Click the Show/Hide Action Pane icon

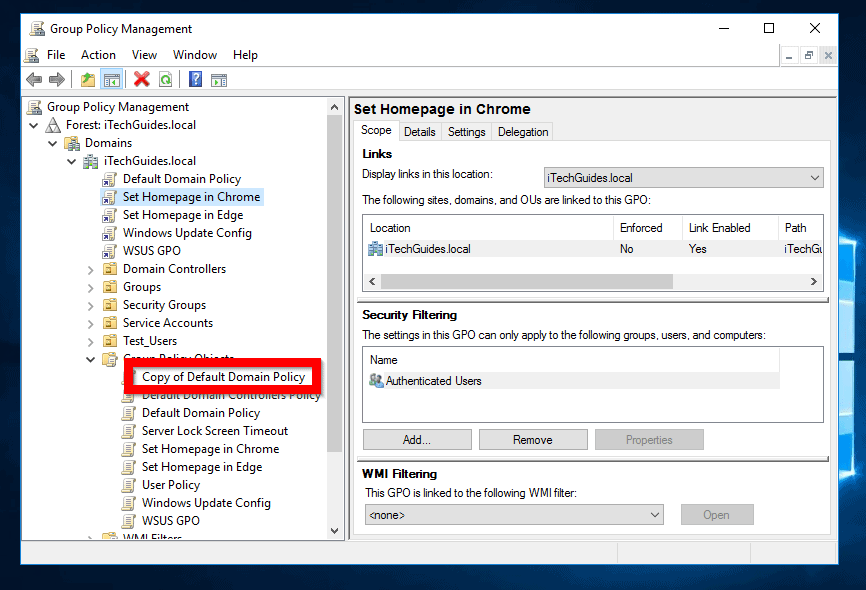(x=219, y=80)
